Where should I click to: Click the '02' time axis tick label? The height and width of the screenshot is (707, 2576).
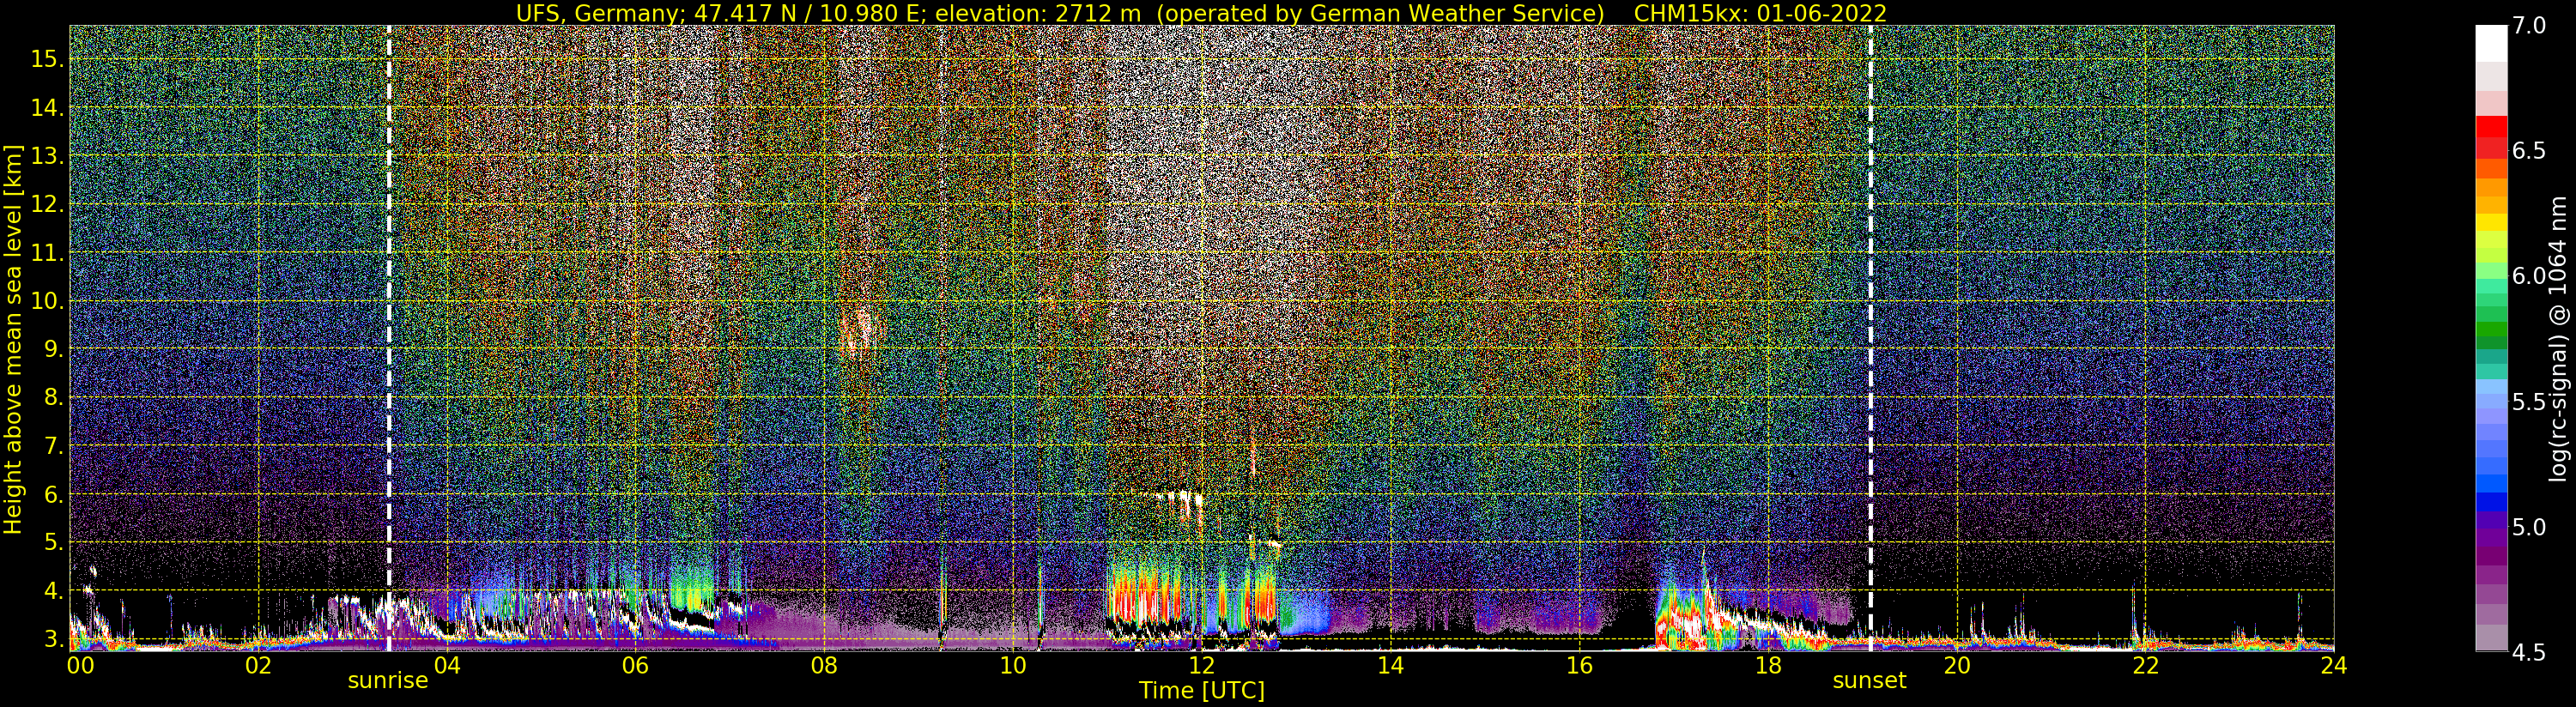tap(258, 666)
